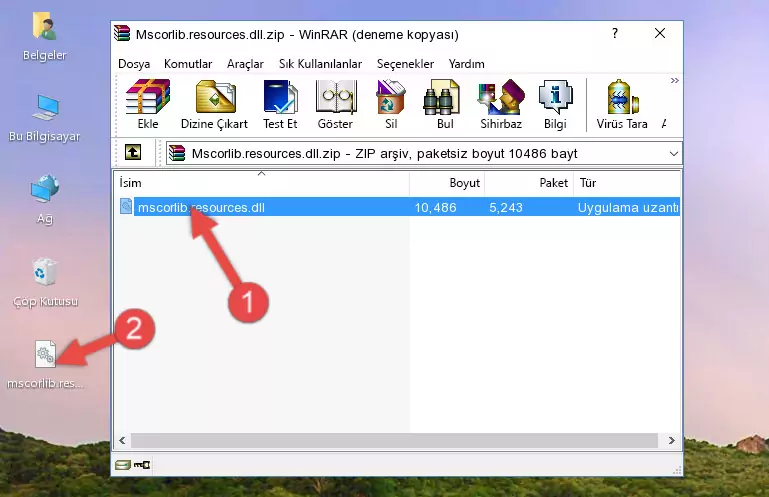Image resolution: width=769 pixels, height=497 pixels.
Task: Click the horizontal scrollbar track
Action: pyautogui.click(x=394, y=440)
